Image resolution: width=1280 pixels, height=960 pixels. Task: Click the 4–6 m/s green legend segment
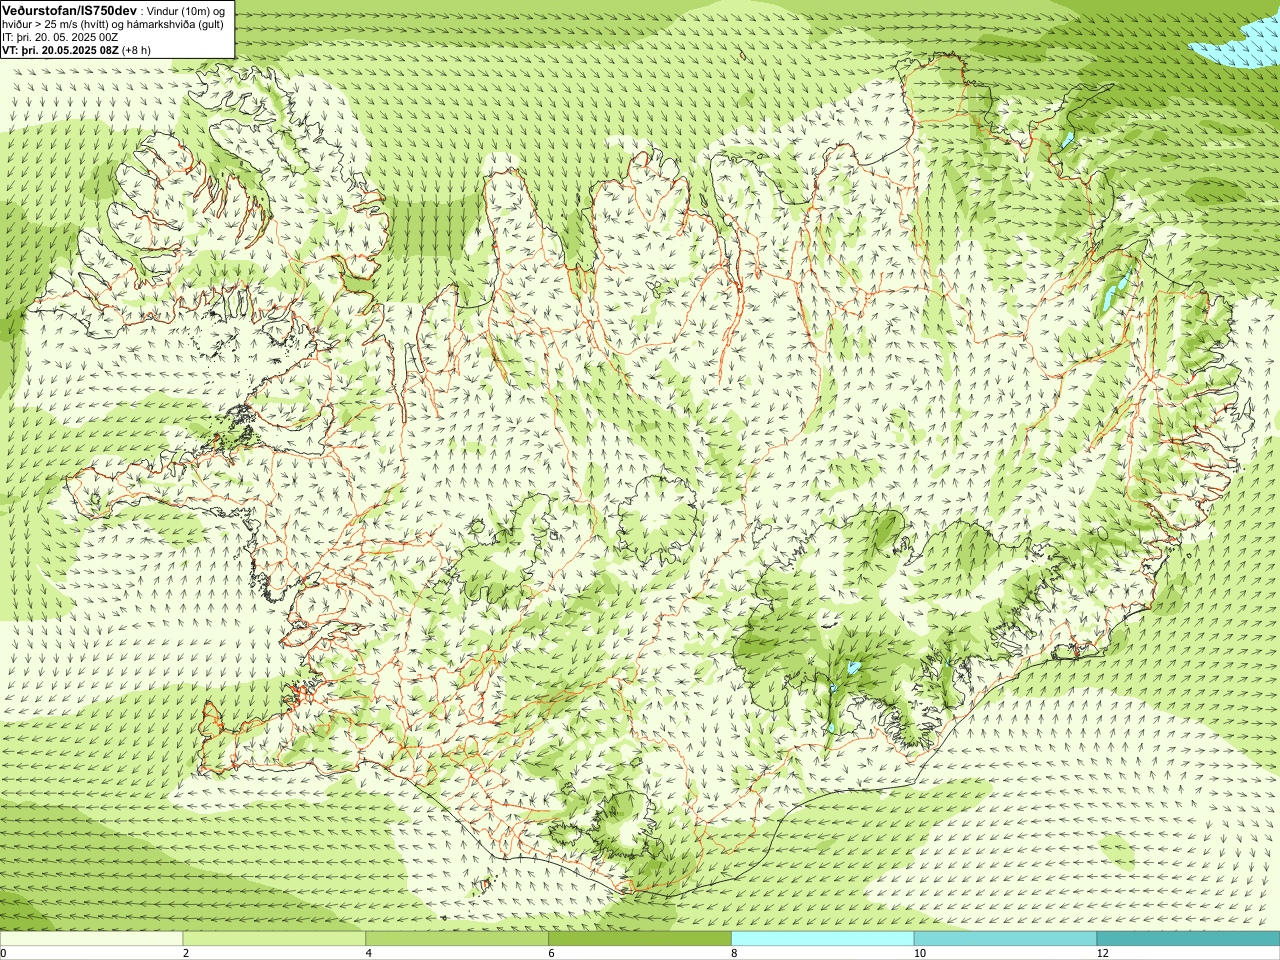coord(457,939)
